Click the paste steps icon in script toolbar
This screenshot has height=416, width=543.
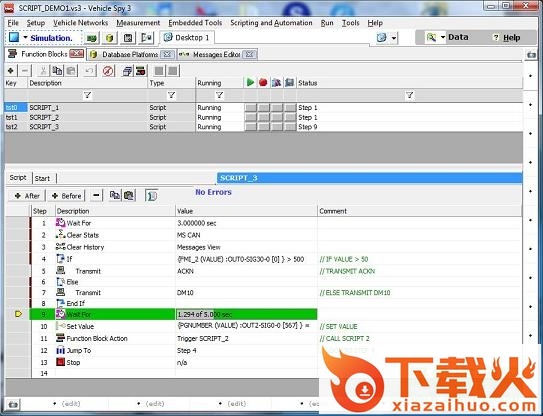129,196
